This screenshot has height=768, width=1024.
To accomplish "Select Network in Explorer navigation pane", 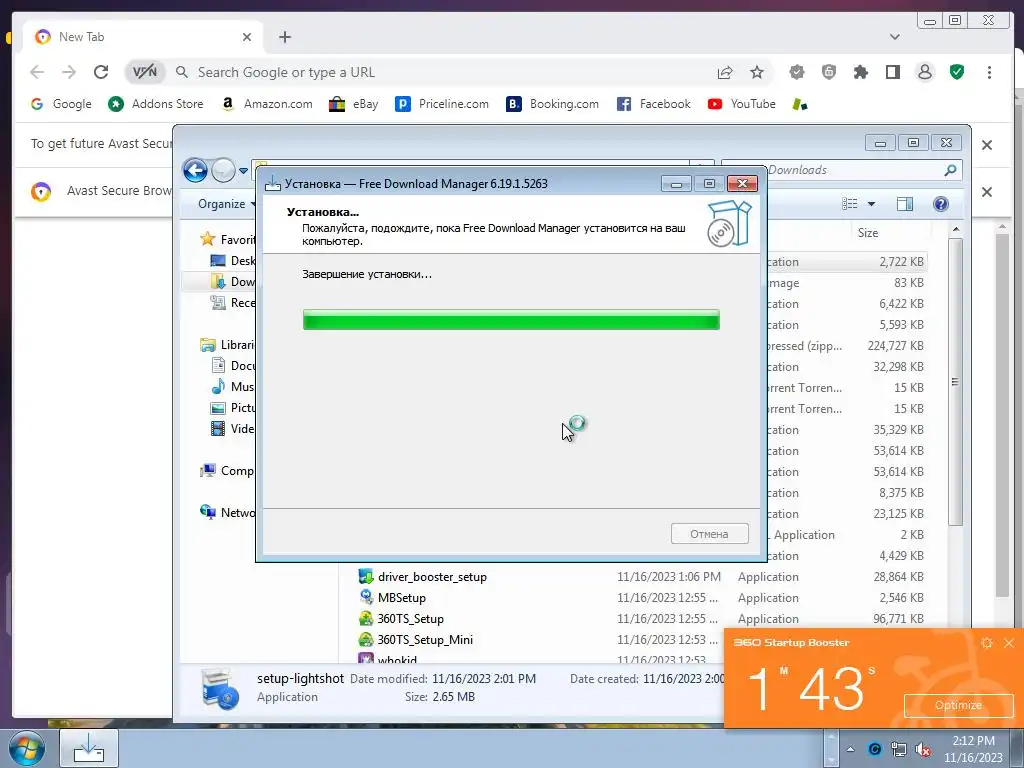I will (228, 513).
